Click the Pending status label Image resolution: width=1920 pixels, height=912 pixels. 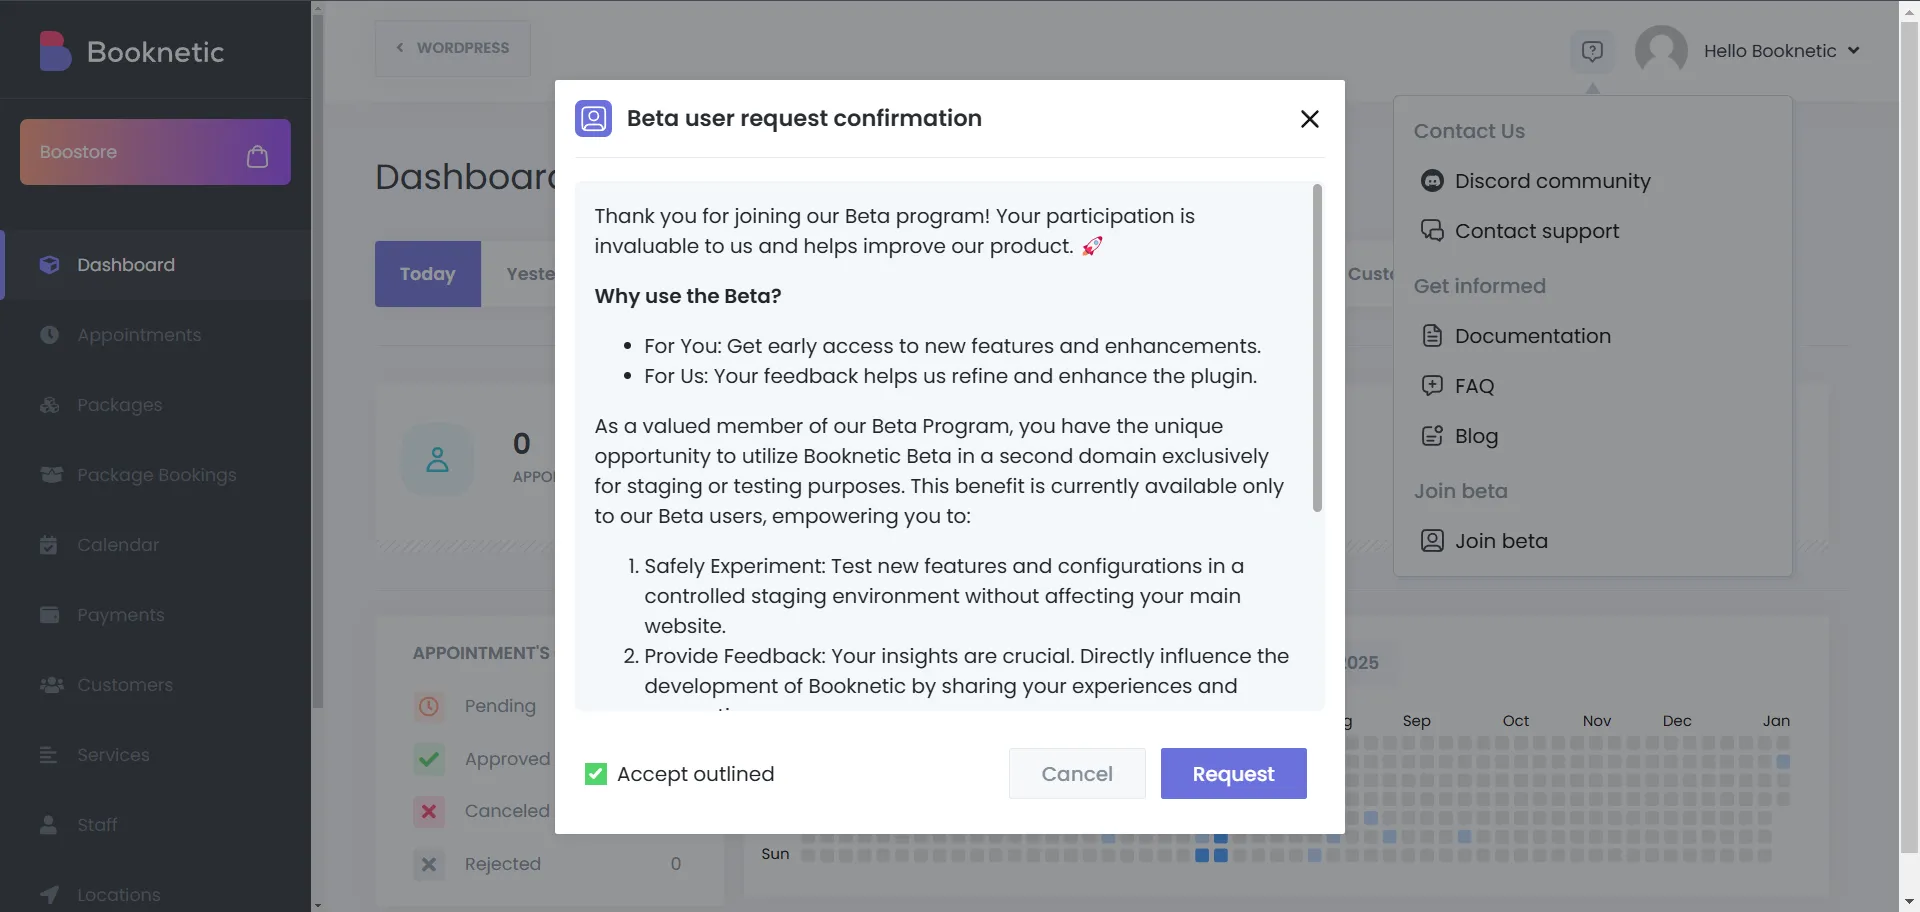pyautogui.click(x=500, y=706)
